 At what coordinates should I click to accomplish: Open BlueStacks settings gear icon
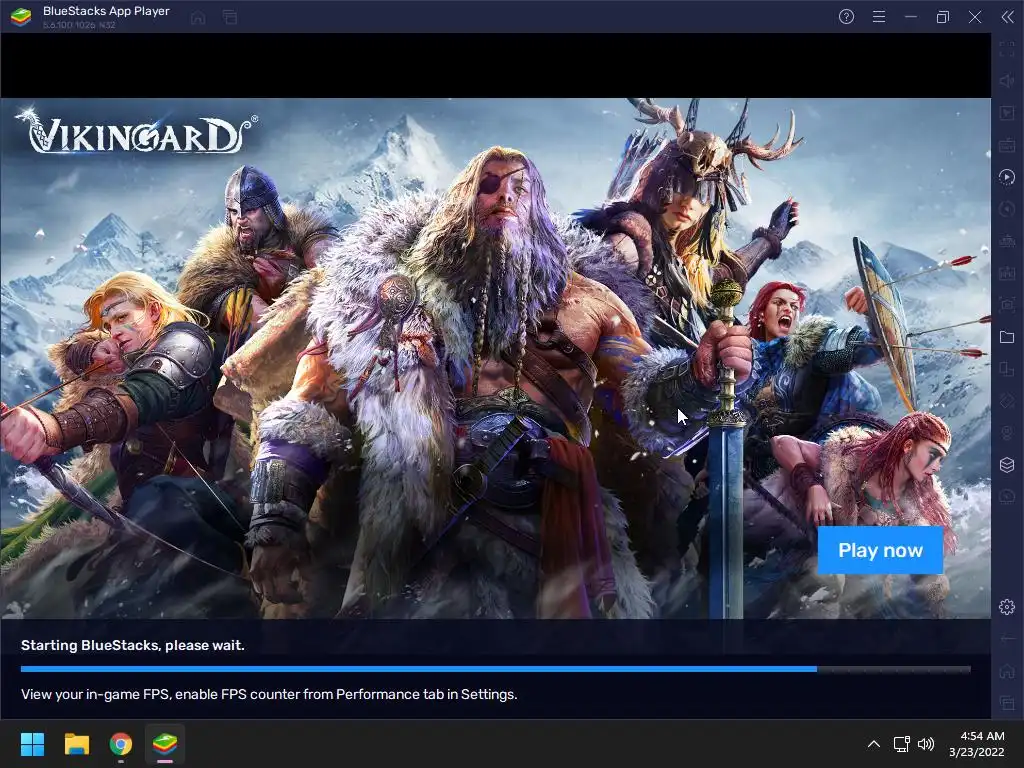click(x=1007, y=607)
